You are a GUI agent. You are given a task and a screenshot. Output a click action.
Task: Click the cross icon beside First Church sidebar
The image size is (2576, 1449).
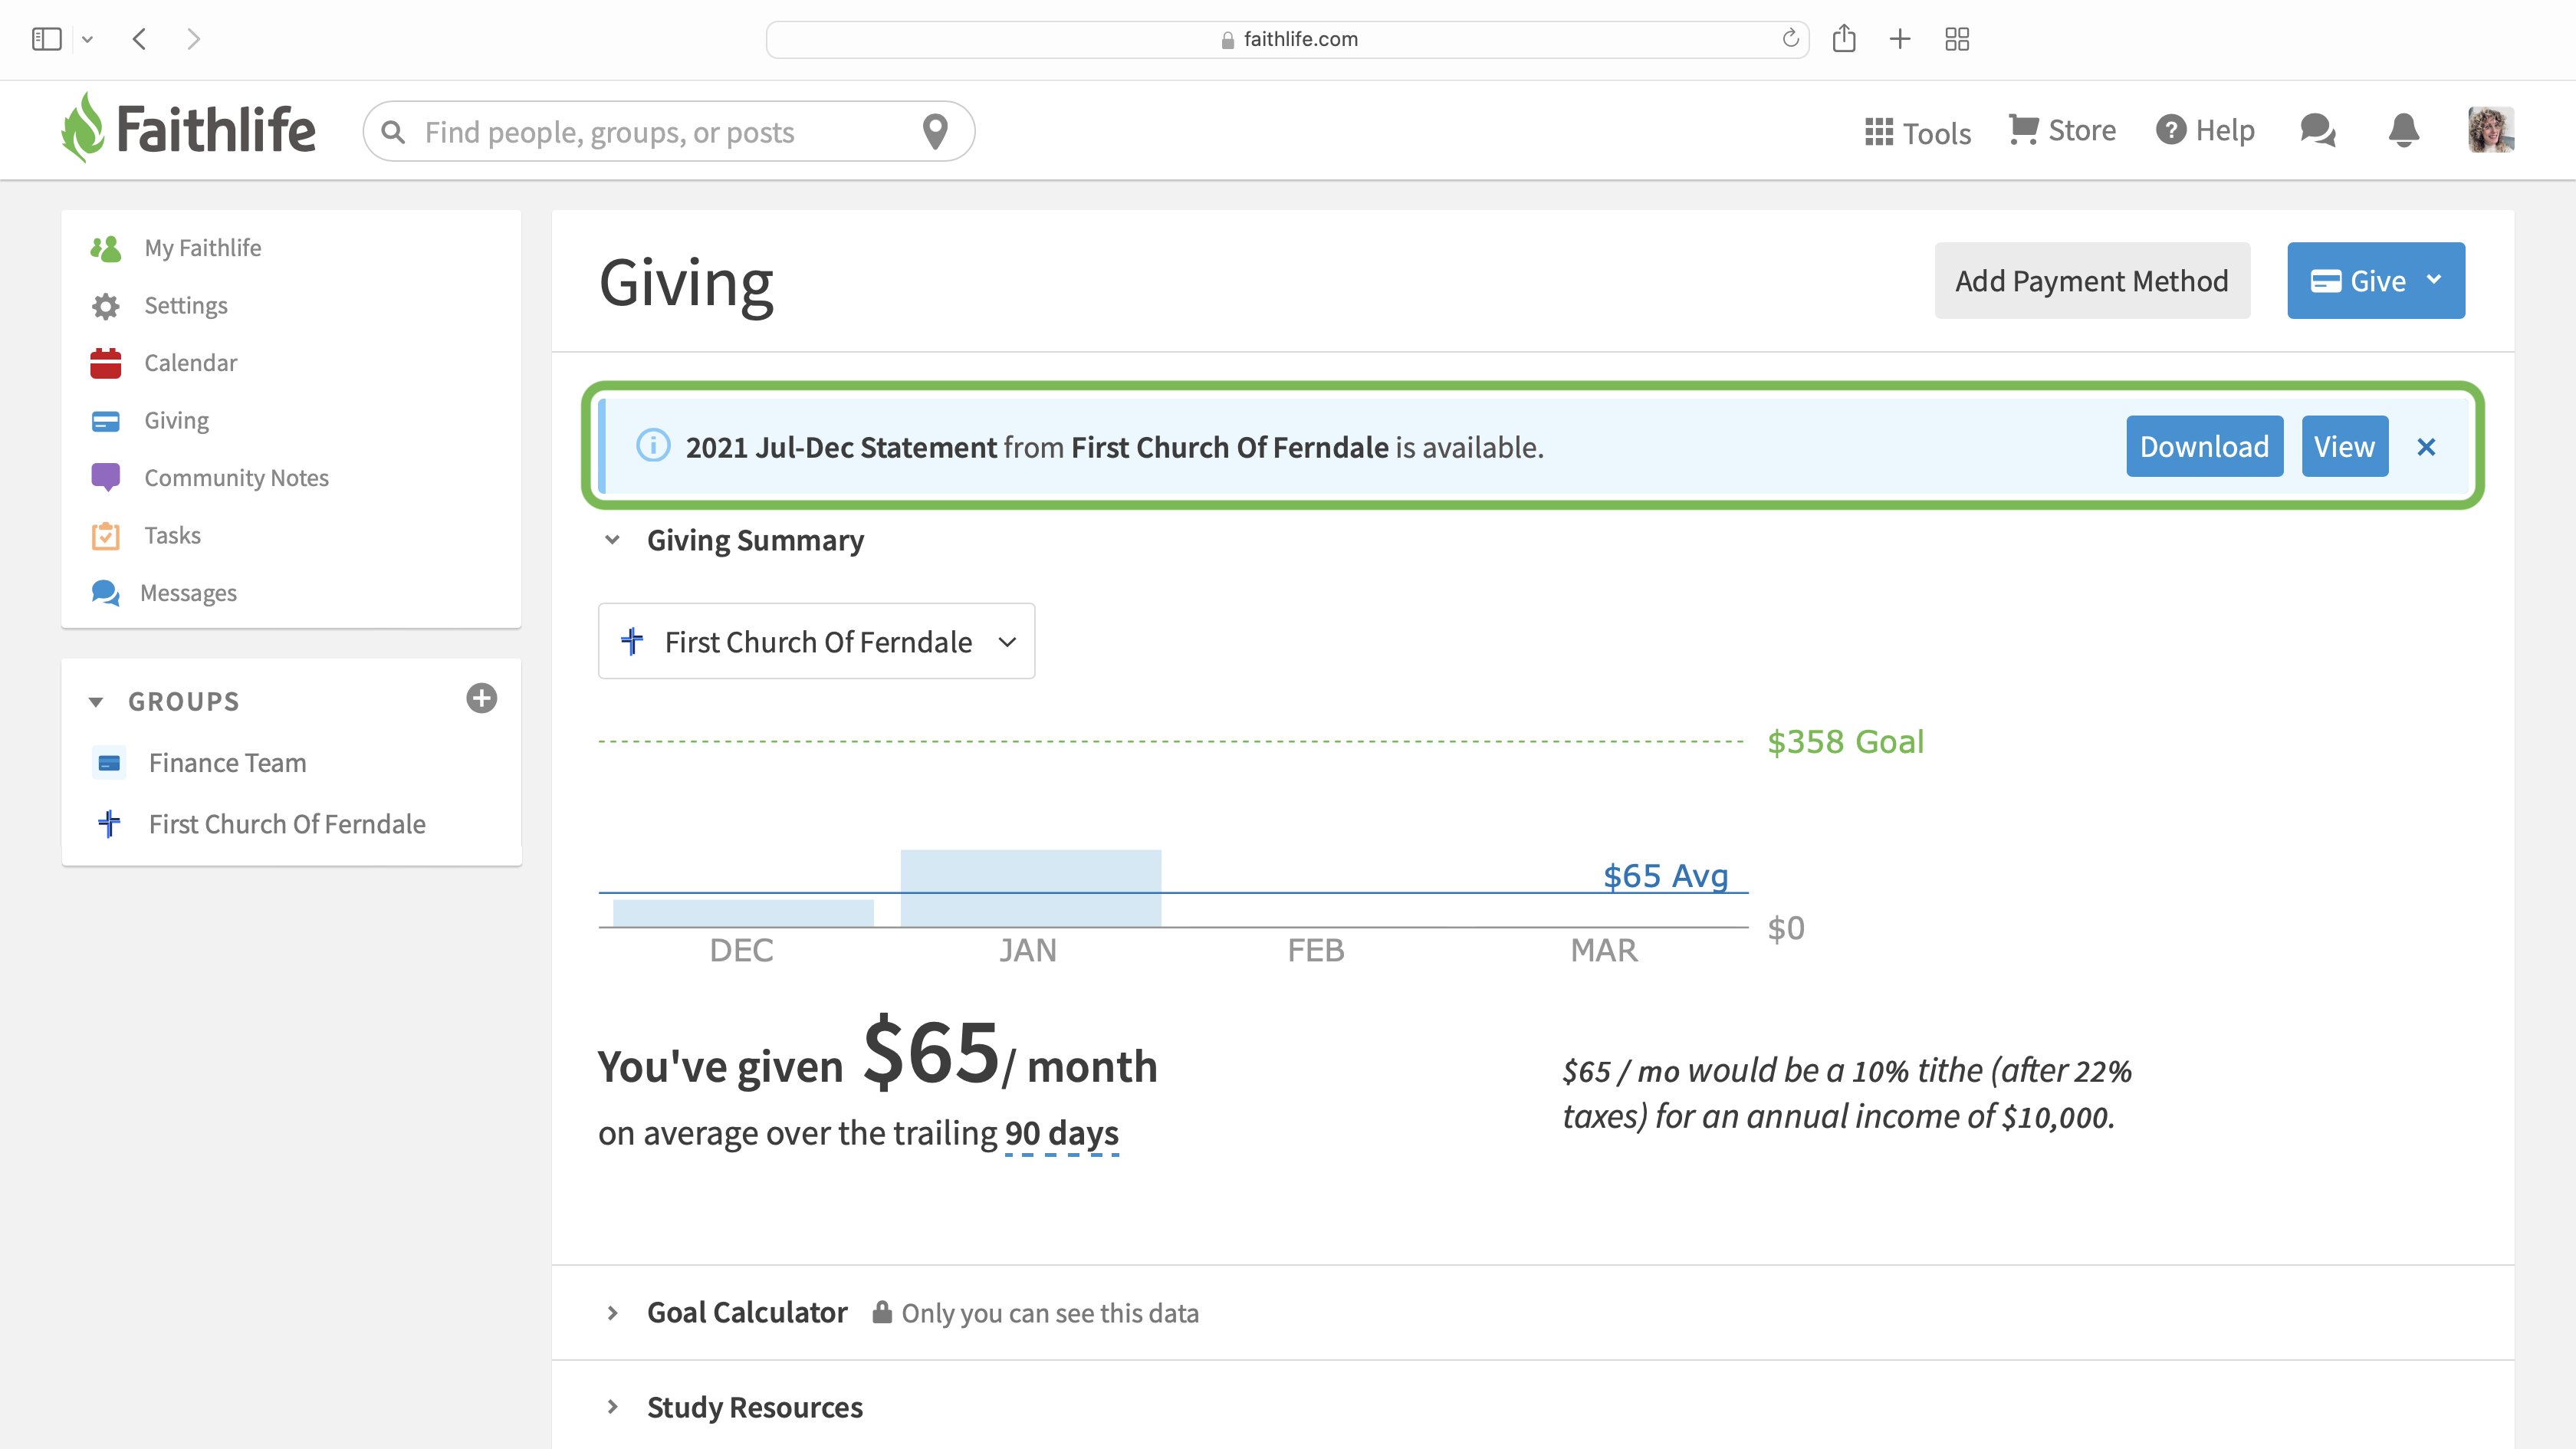pyautogui.click(x=109, y=824)
